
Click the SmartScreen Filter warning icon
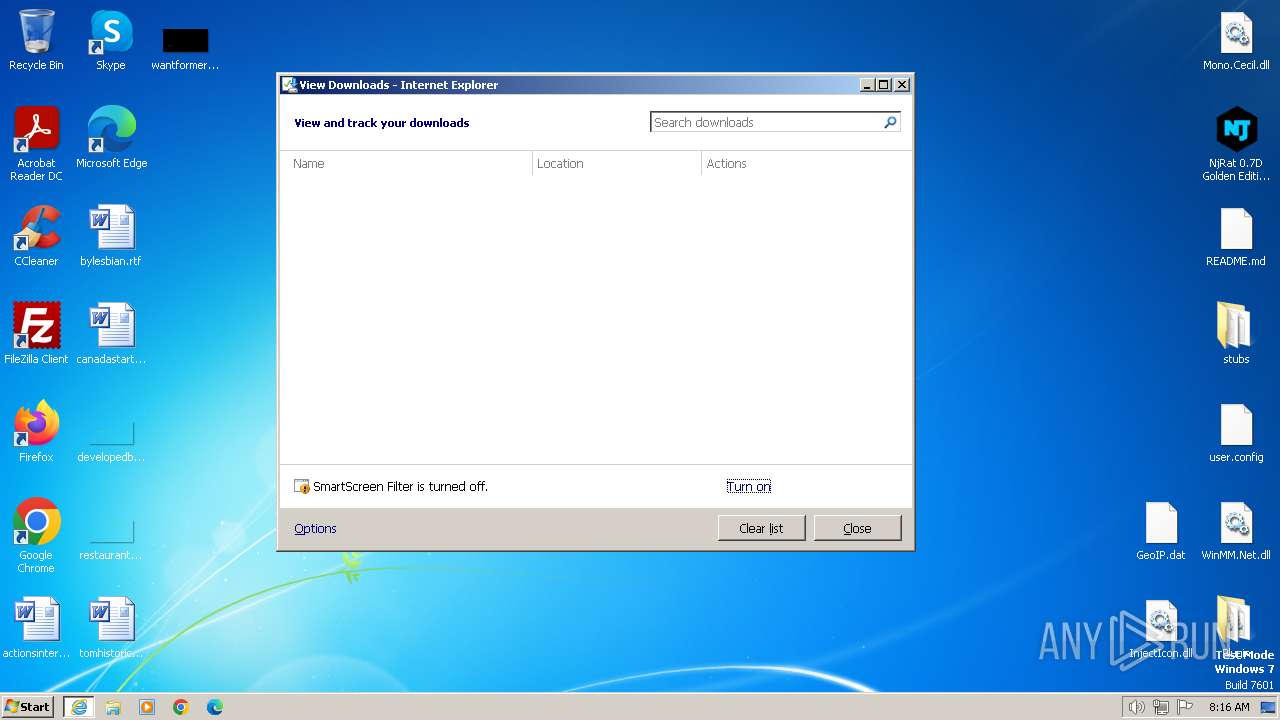point(302,486)
